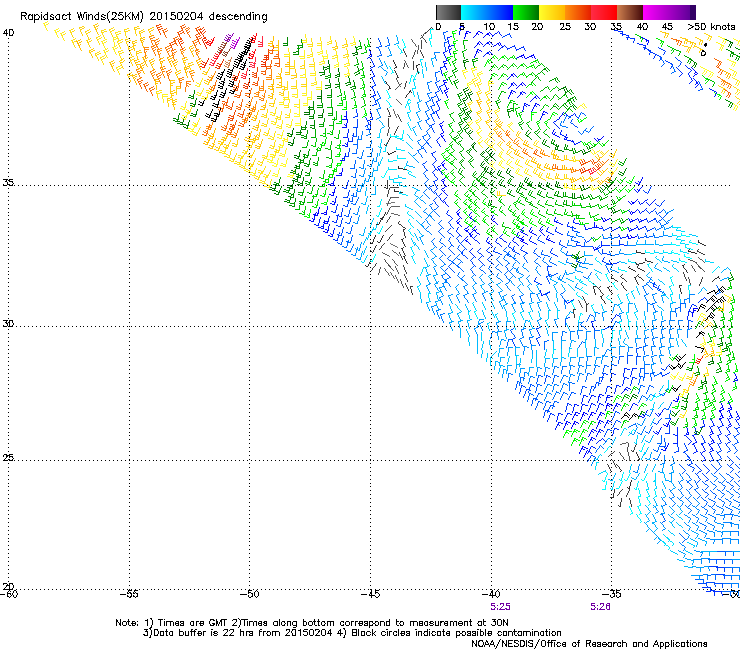Click the yellow 20-25 knots legend swatch

coord(552,12)
